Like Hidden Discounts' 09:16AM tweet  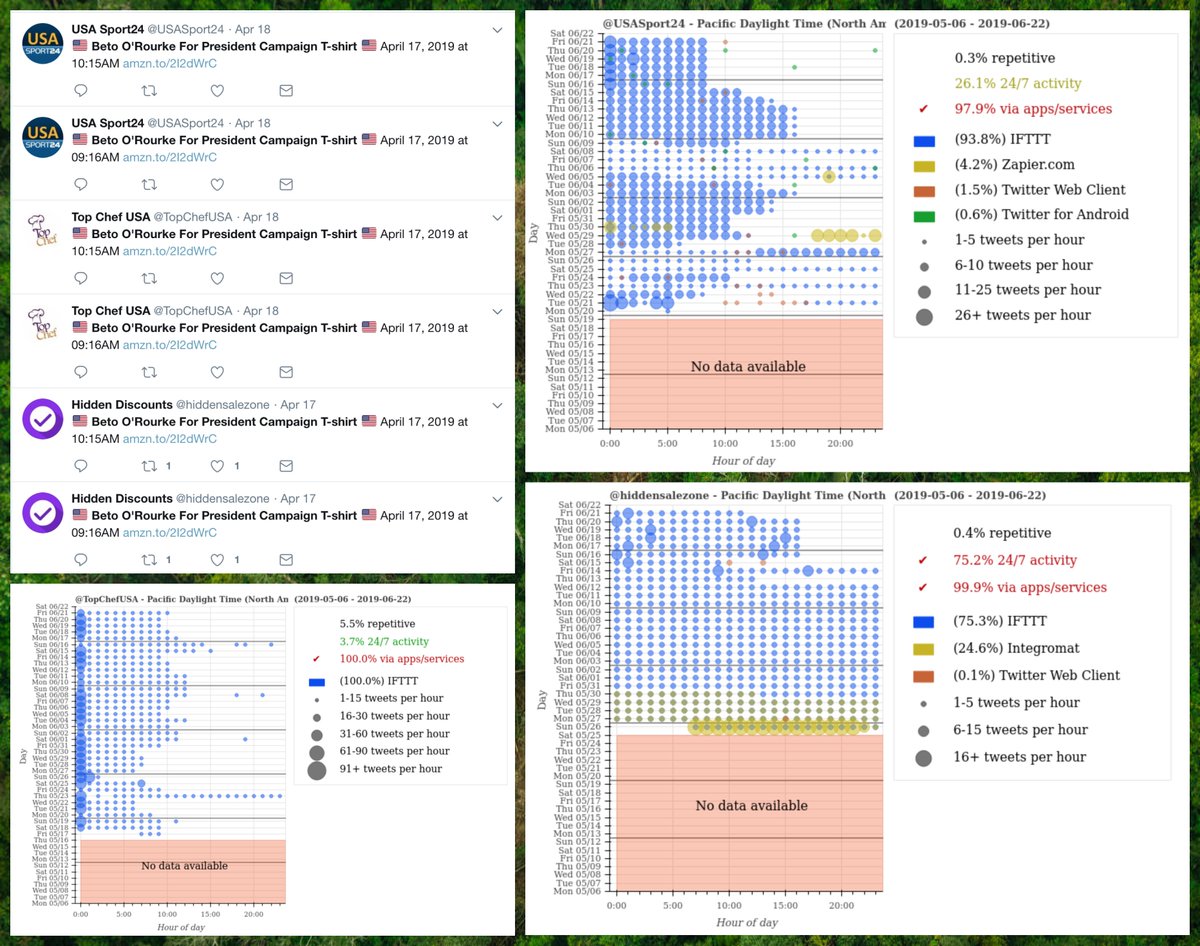click(217, 560)
